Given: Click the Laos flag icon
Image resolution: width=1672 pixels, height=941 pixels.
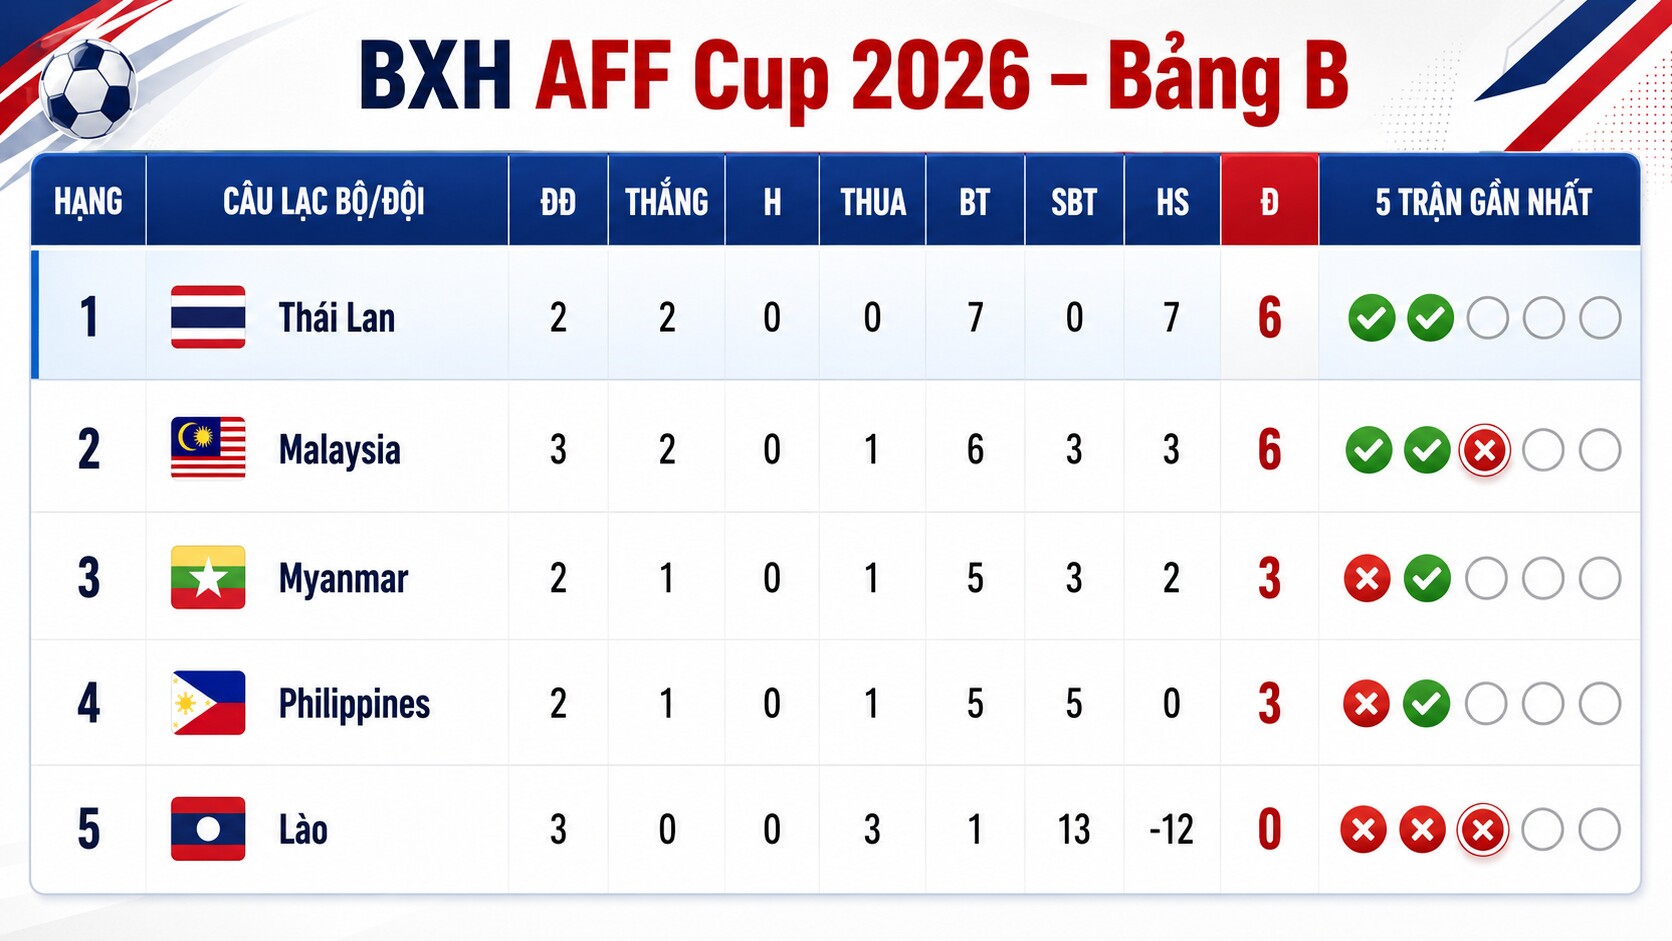Looking at the screenshot, I should click(208, 829).
